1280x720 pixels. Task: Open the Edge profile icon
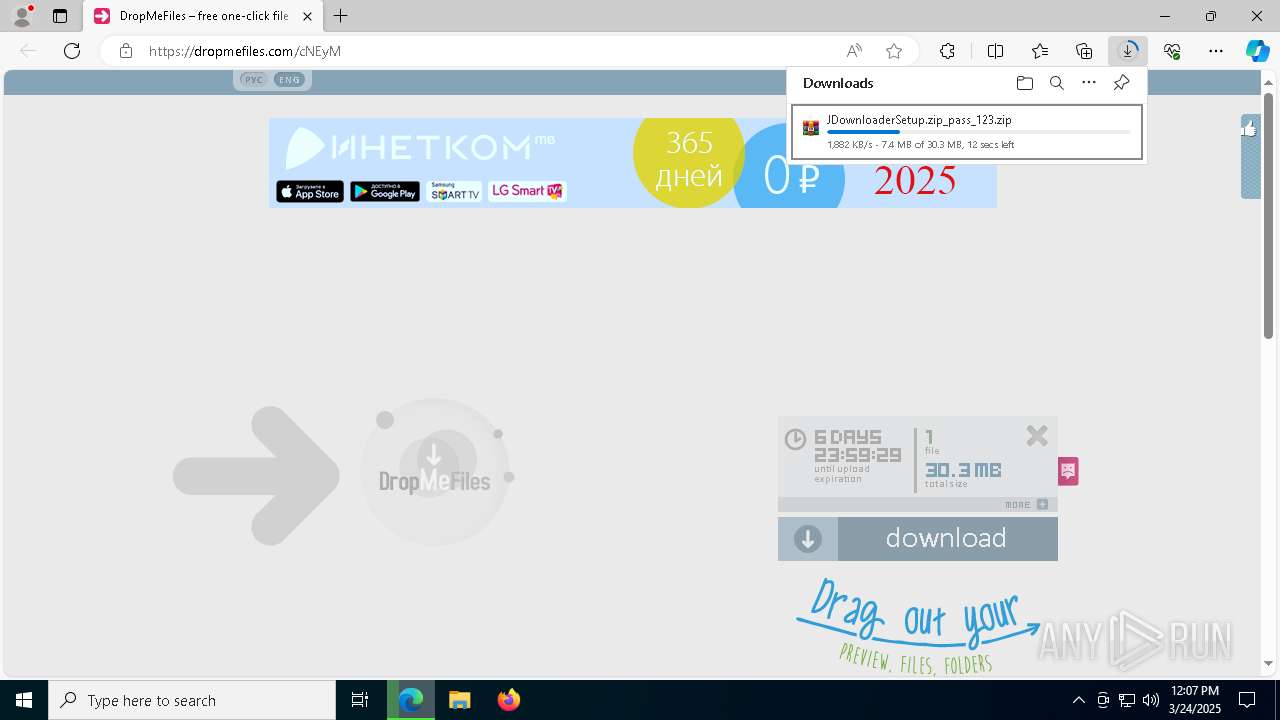tap(22, 16)
